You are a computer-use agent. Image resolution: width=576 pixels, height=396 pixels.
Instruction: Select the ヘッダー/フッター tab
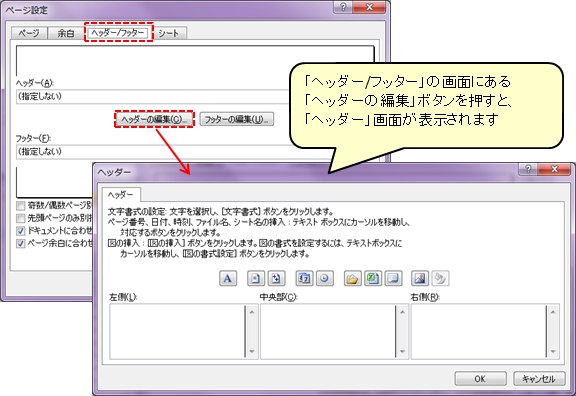[118, 32]
